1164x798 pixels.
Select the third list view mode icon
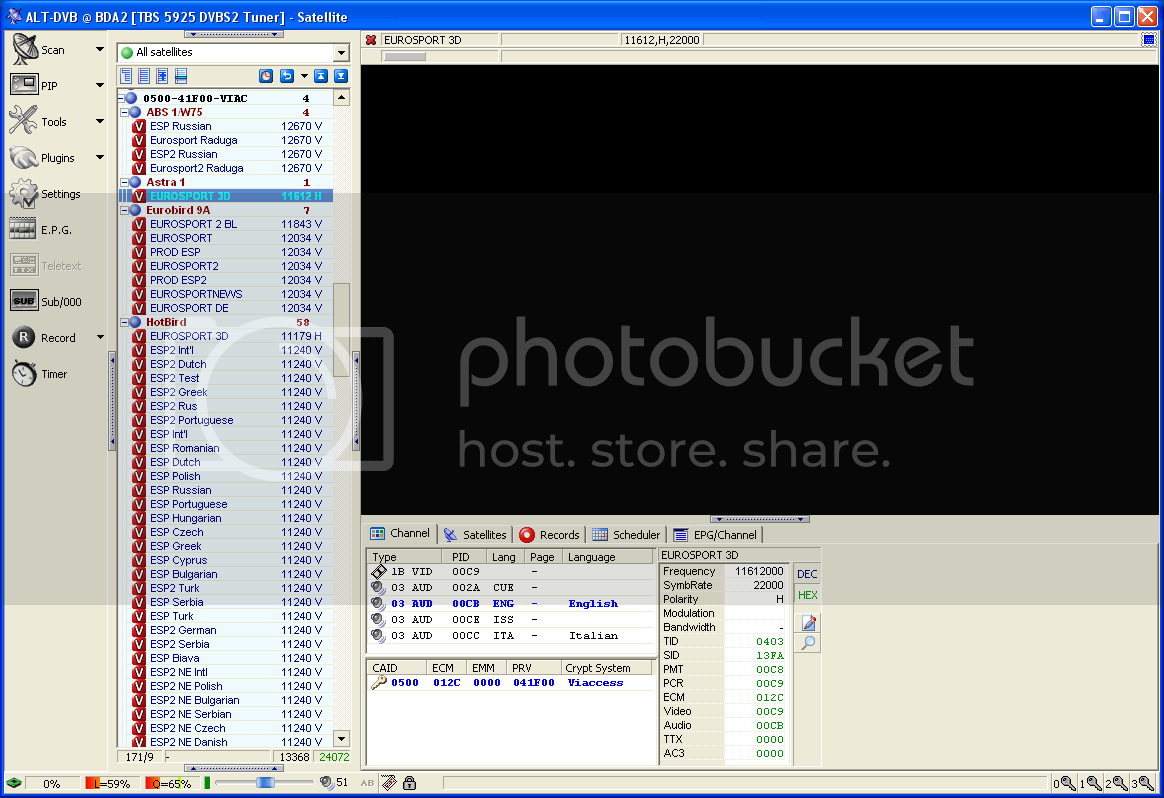(x=162, y=76)
